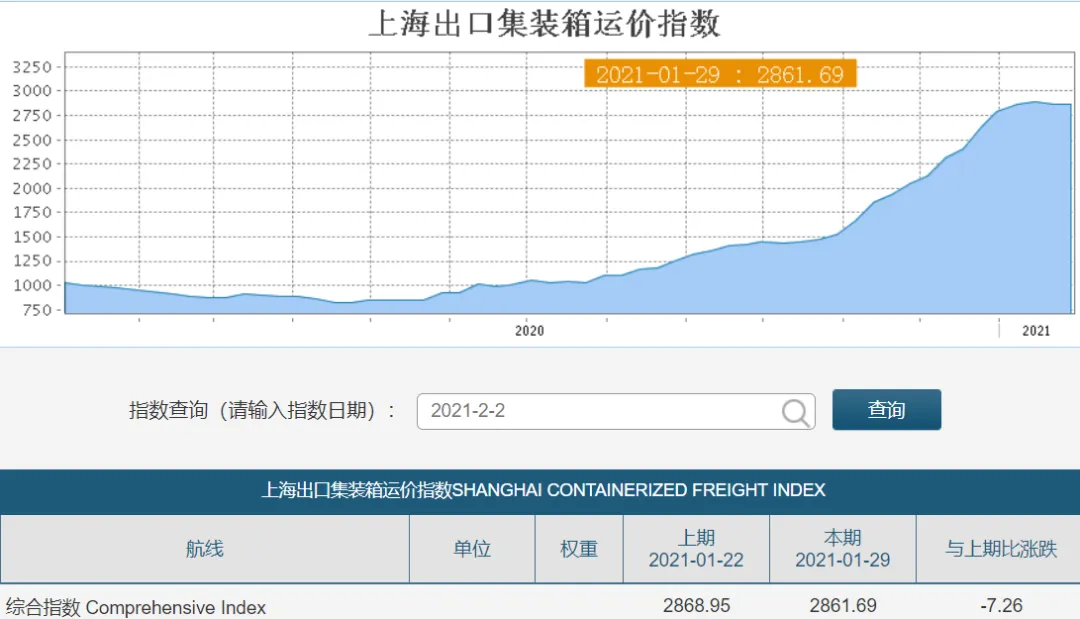Click the orange 2021-01-29 tooltip label

pyautogui.click(x=720, y=74)
